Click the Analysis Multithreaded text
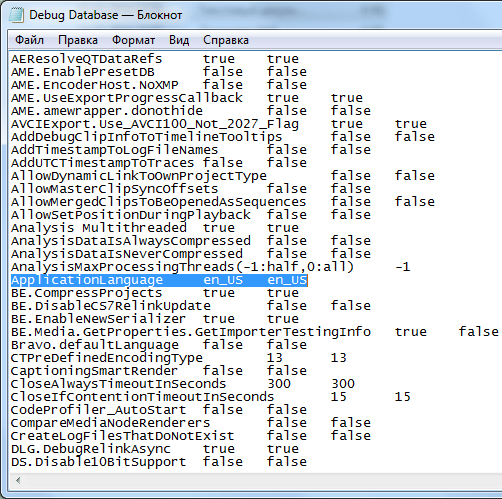Image resolution: width=502 pixels, height=499 pixels. coord(99,228)
